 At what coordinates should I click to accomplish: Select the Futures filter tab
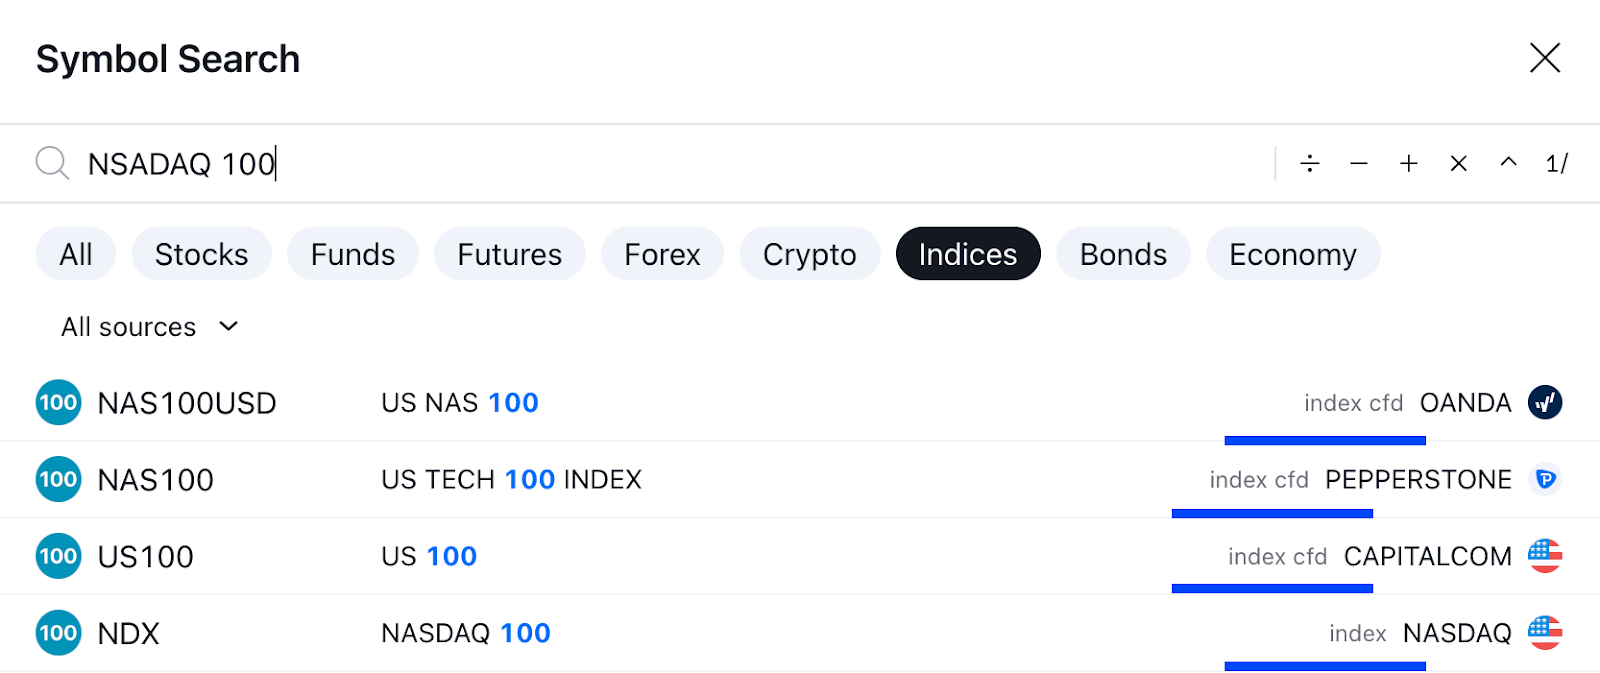509,254
